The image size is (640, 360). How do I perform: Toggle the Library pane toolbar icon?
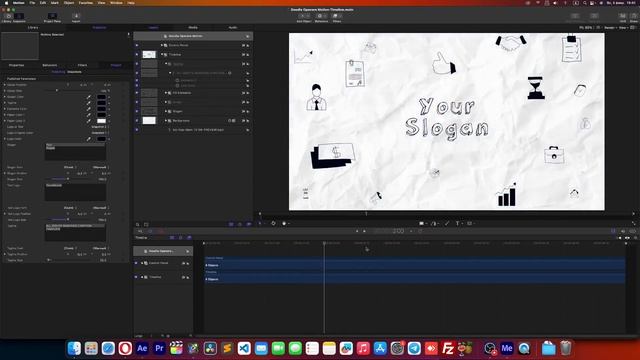(8, 16)
